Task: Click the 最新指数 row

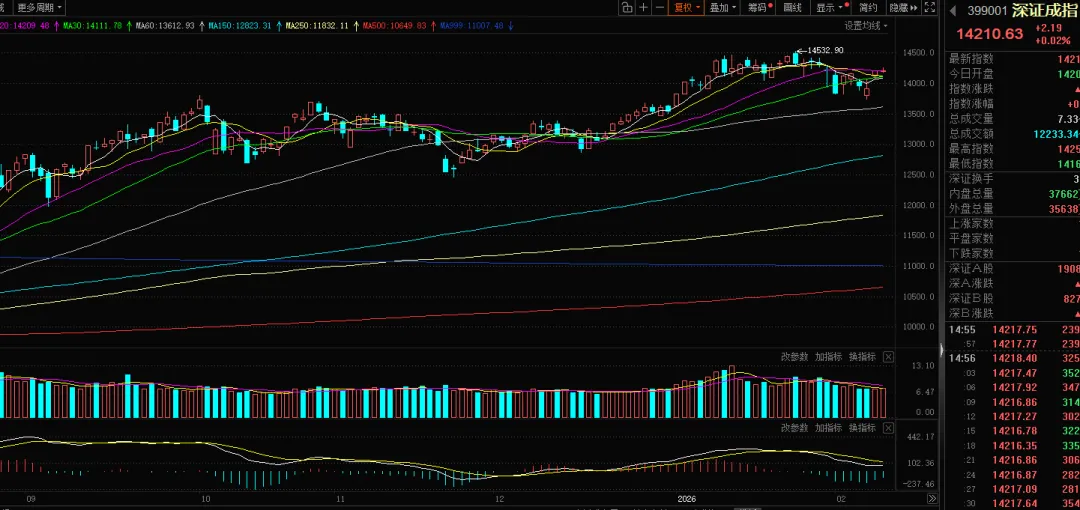Action: (1012, 59)
